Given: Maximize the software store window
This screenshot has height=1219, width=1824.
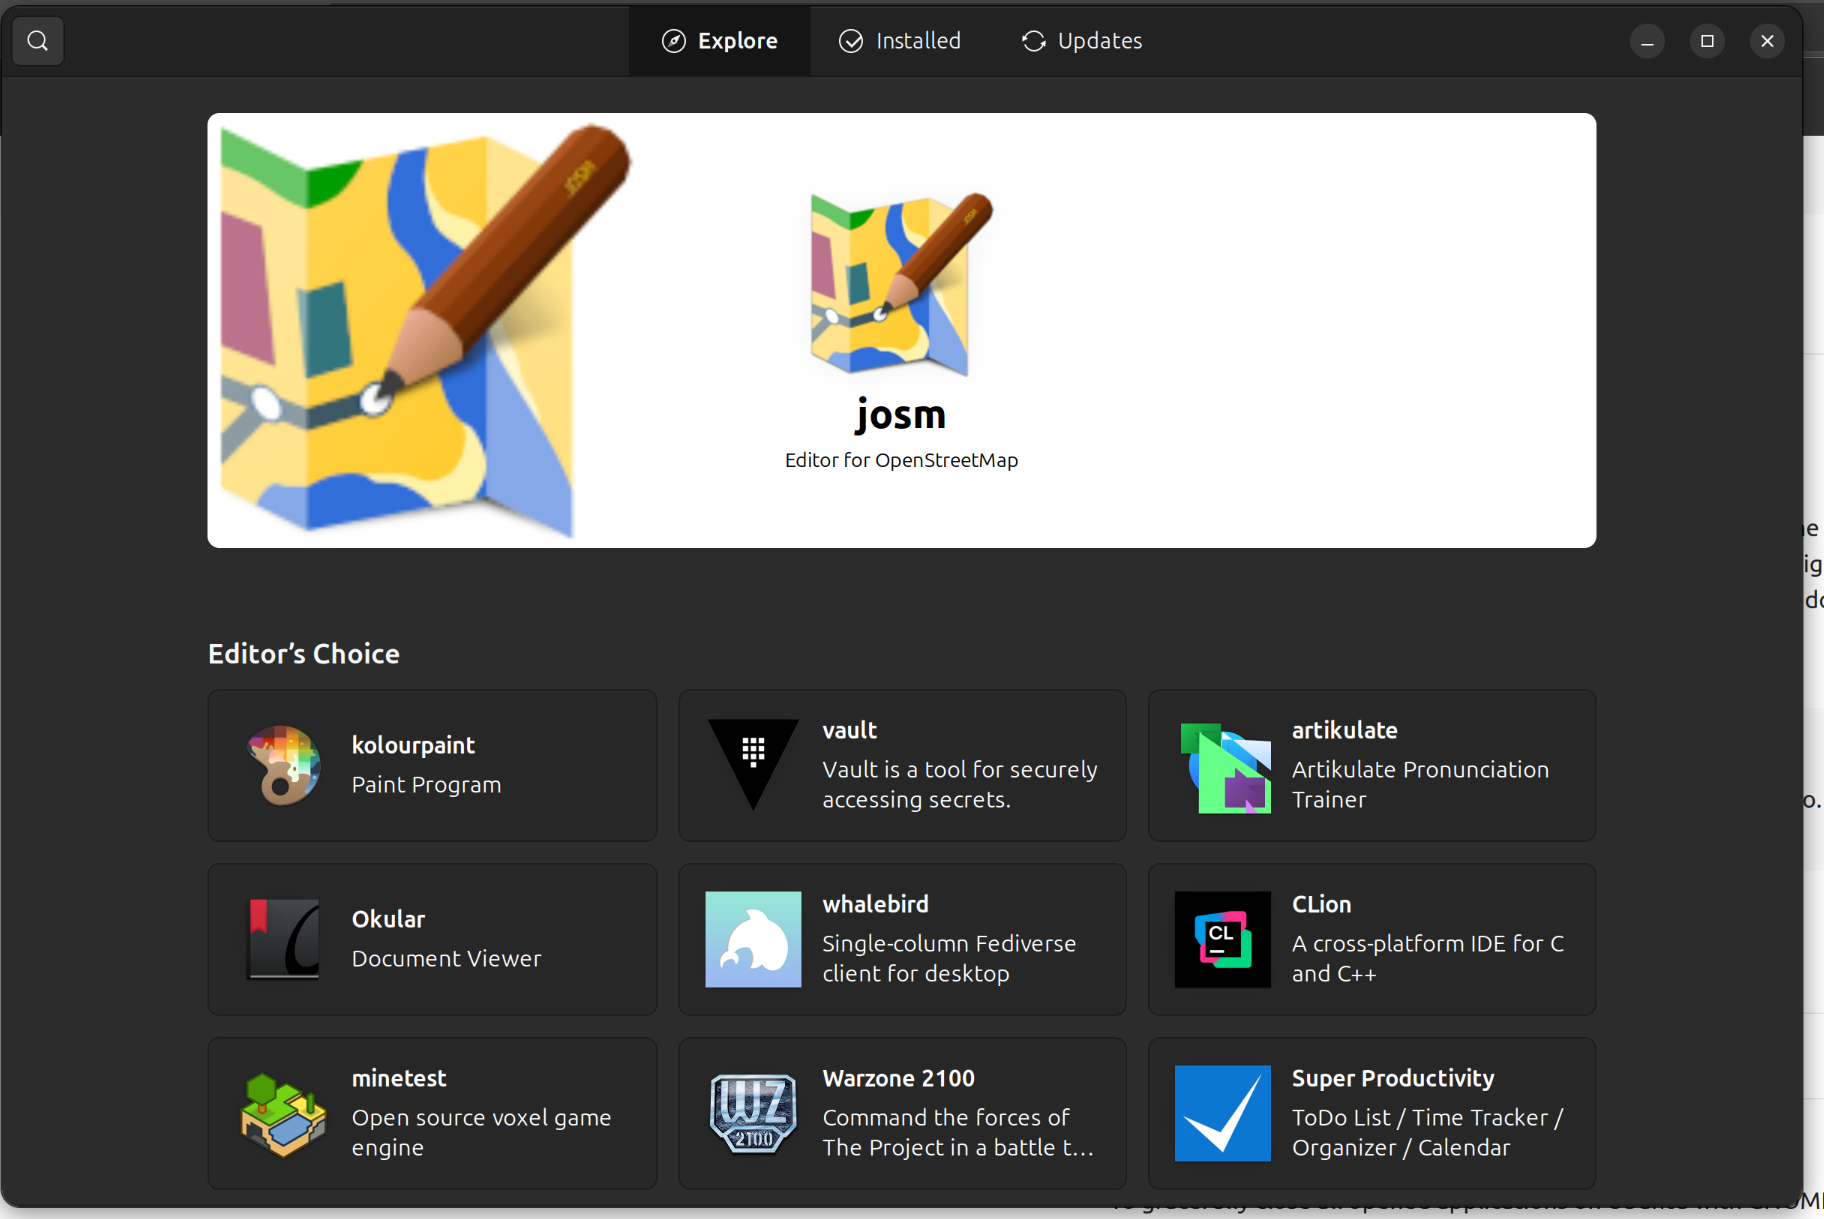Looking at the screenshot, I should click(1707, 41).
